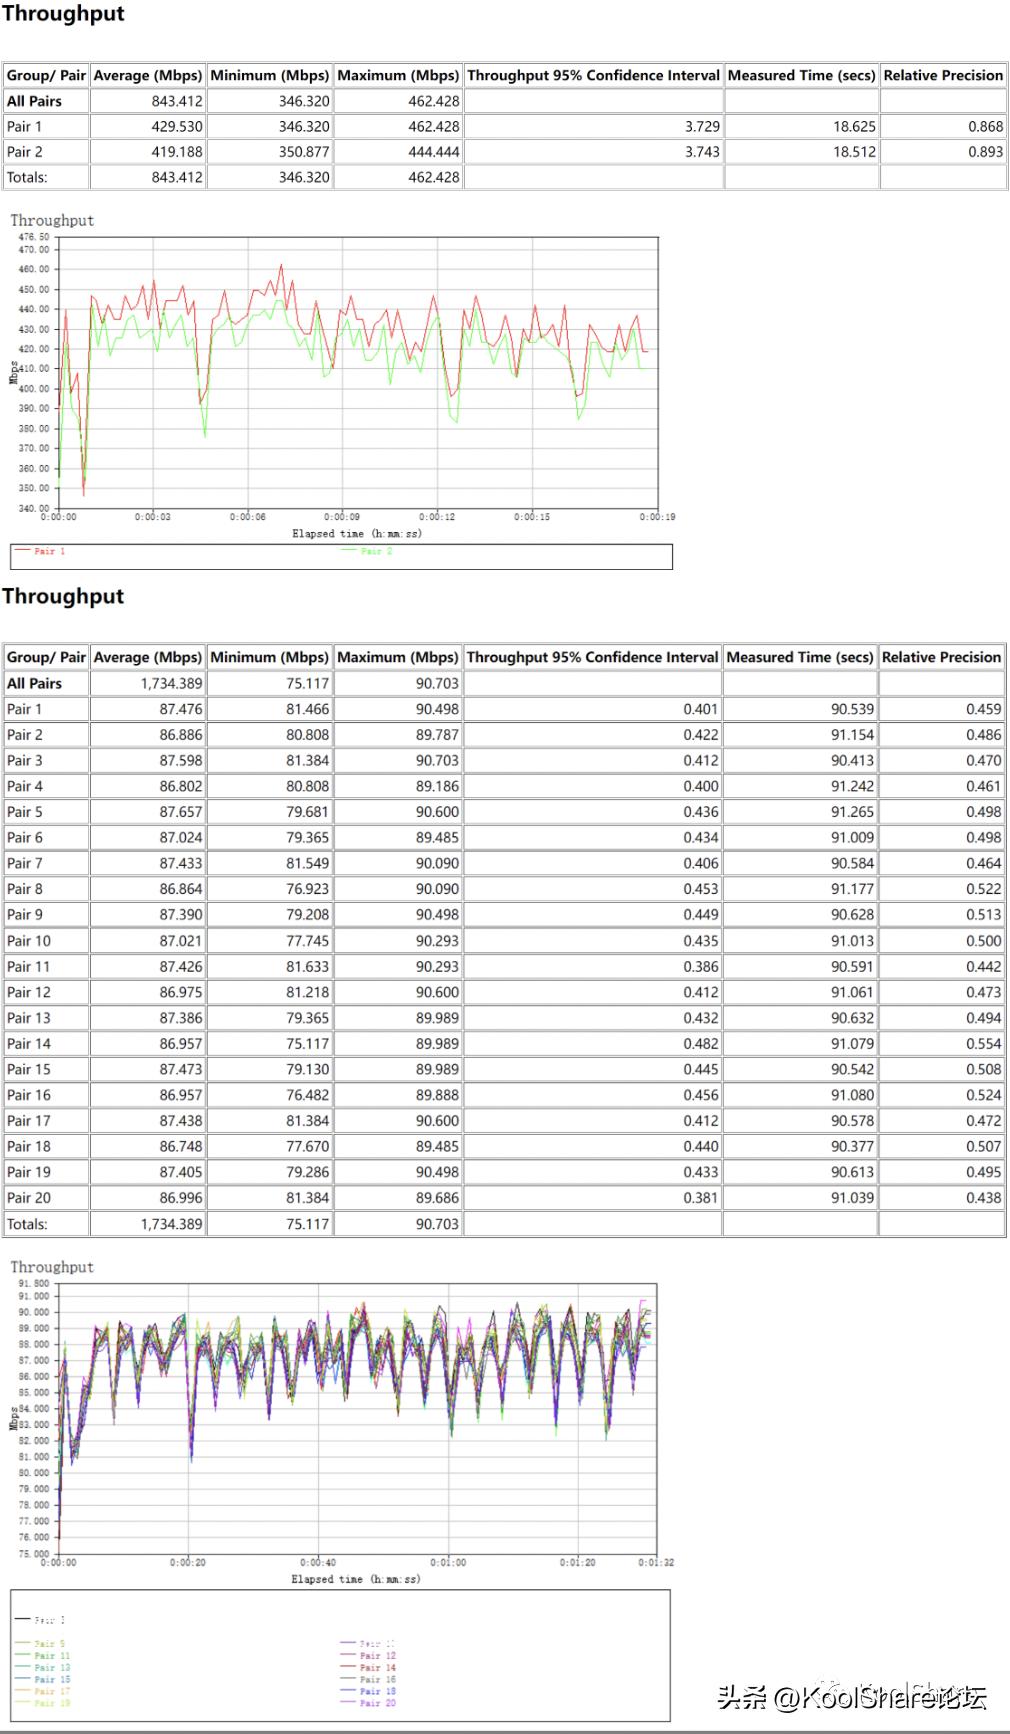Select the 87.657 average value

pyautogui.click(x=181, y=812)
